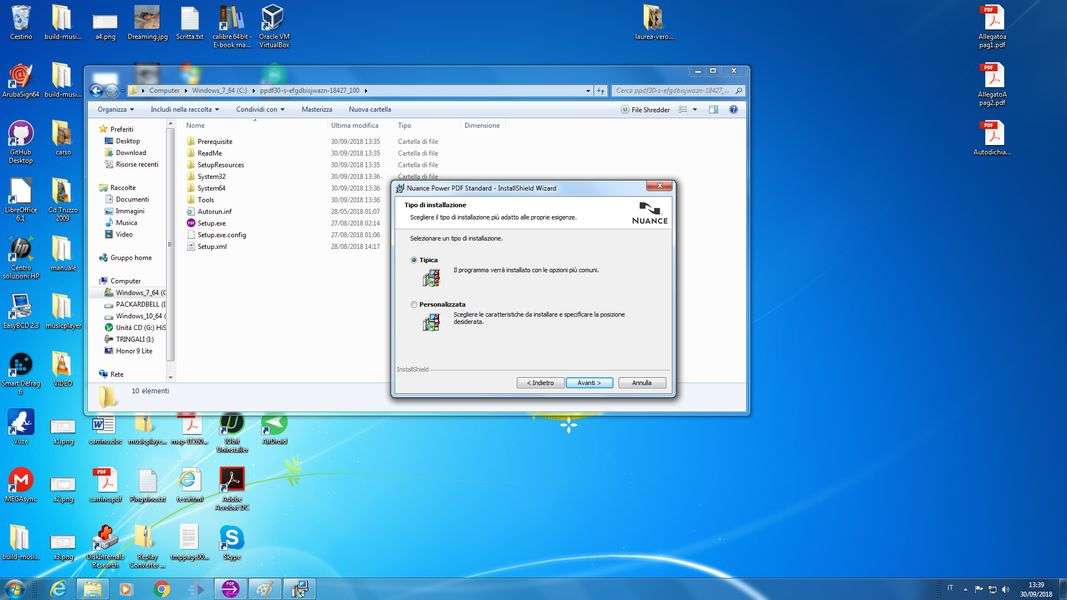Select the PACKARDBELL drive in sidebar

[x=139, y=304]
